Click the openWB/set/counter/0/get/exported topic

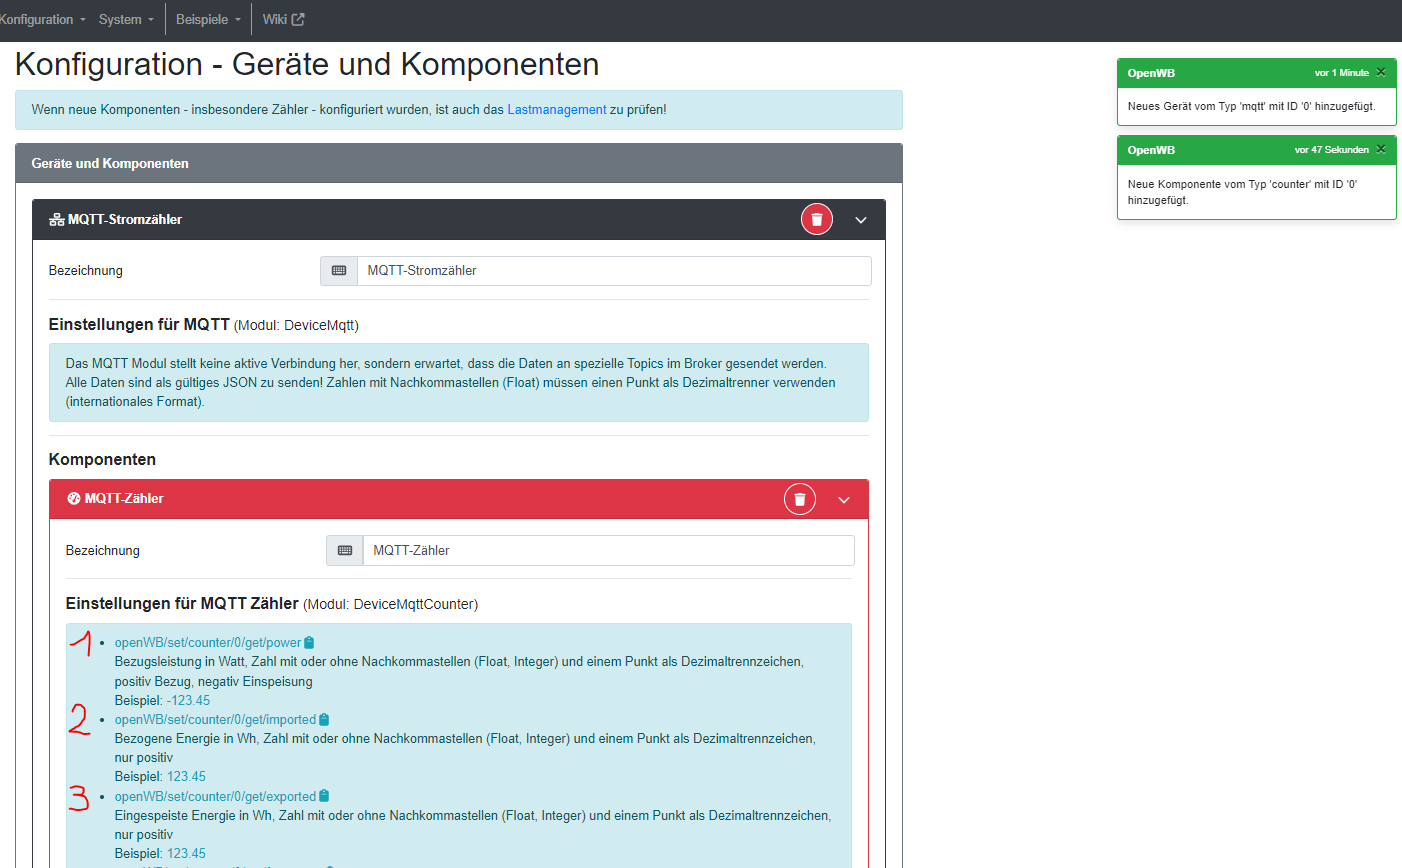point(215,797)
